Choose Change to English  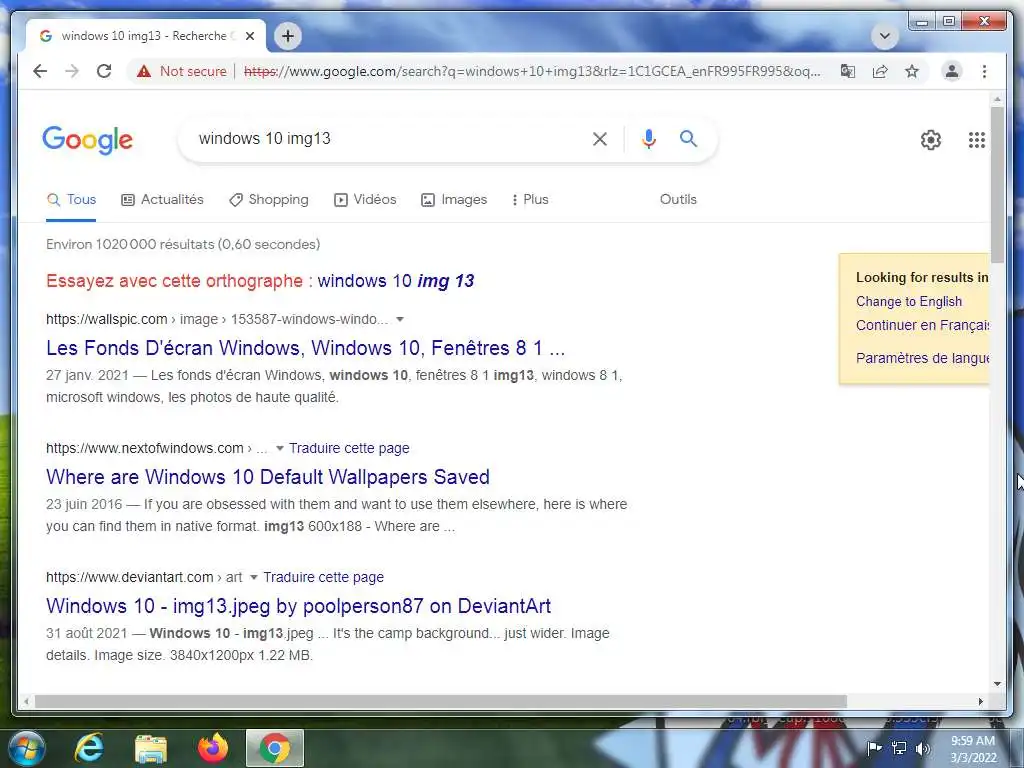[908, 302]
